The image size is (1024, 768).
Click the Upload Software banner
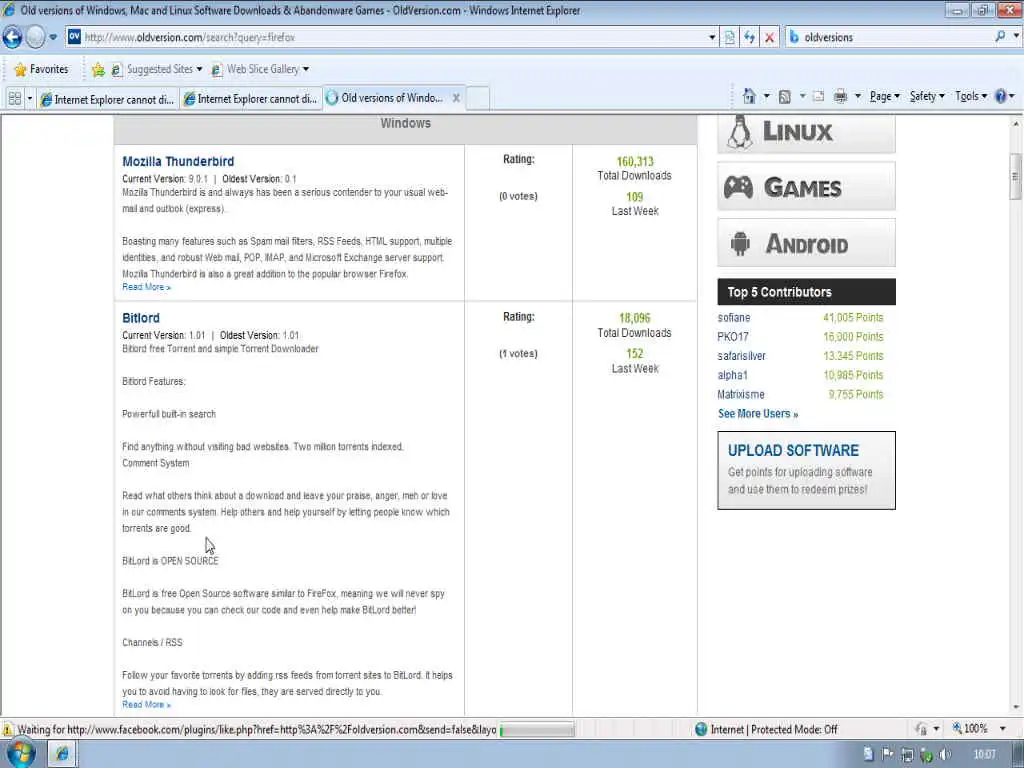click(x=807, y=470)
